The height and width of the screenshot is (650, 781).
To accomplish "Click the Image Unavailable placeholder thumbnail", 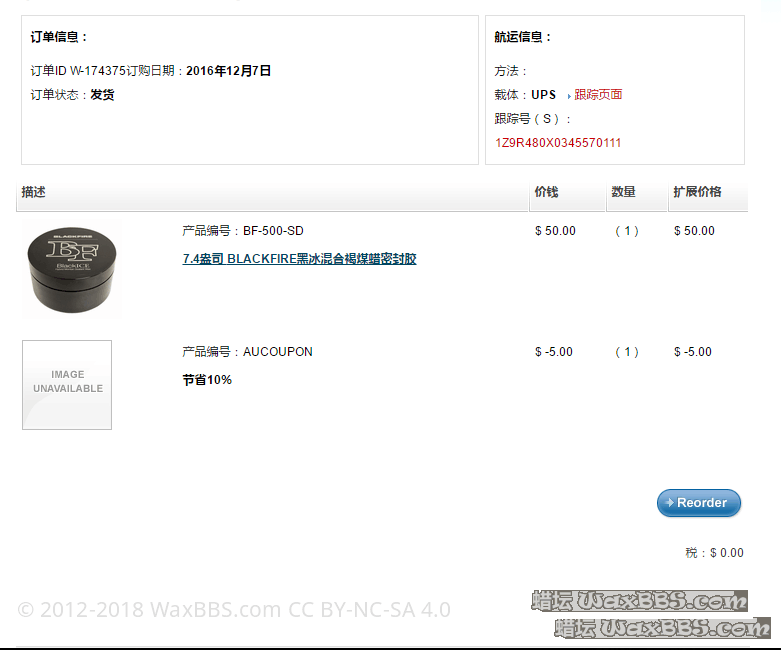I will [67, 385].
